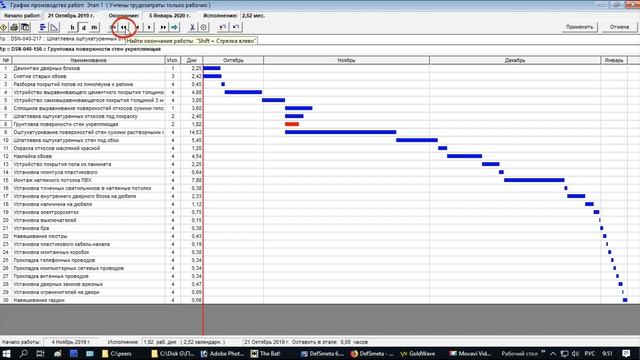Screen dimensions: 640x360
Task: Click the Декабрь month header
Action: tap(515, 60)
